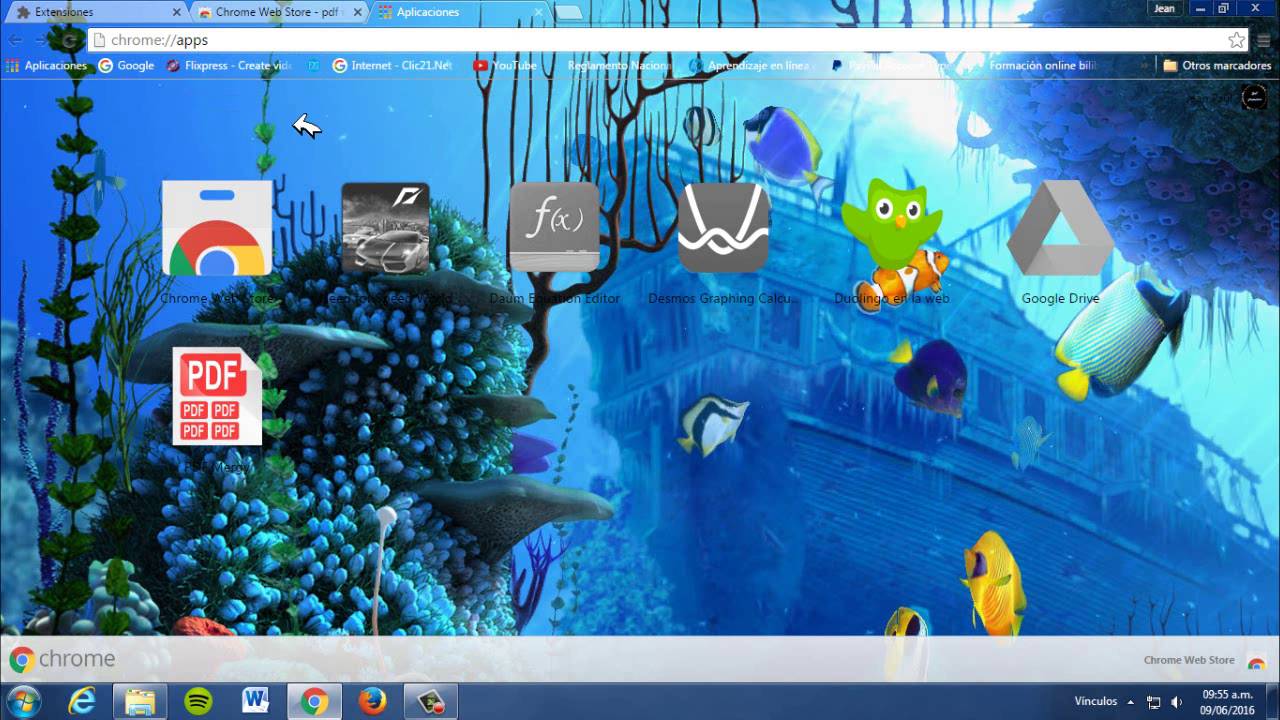Go back to the previous page
This screenshot has height=720, width=1280.
tap(15, 40)
